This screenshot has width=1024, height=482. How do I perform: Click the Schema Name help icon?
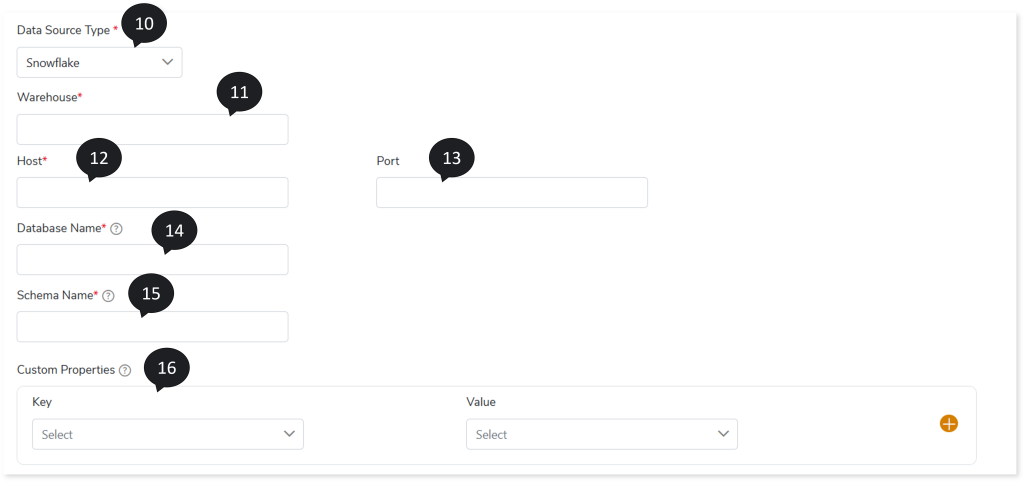[108, 296]
